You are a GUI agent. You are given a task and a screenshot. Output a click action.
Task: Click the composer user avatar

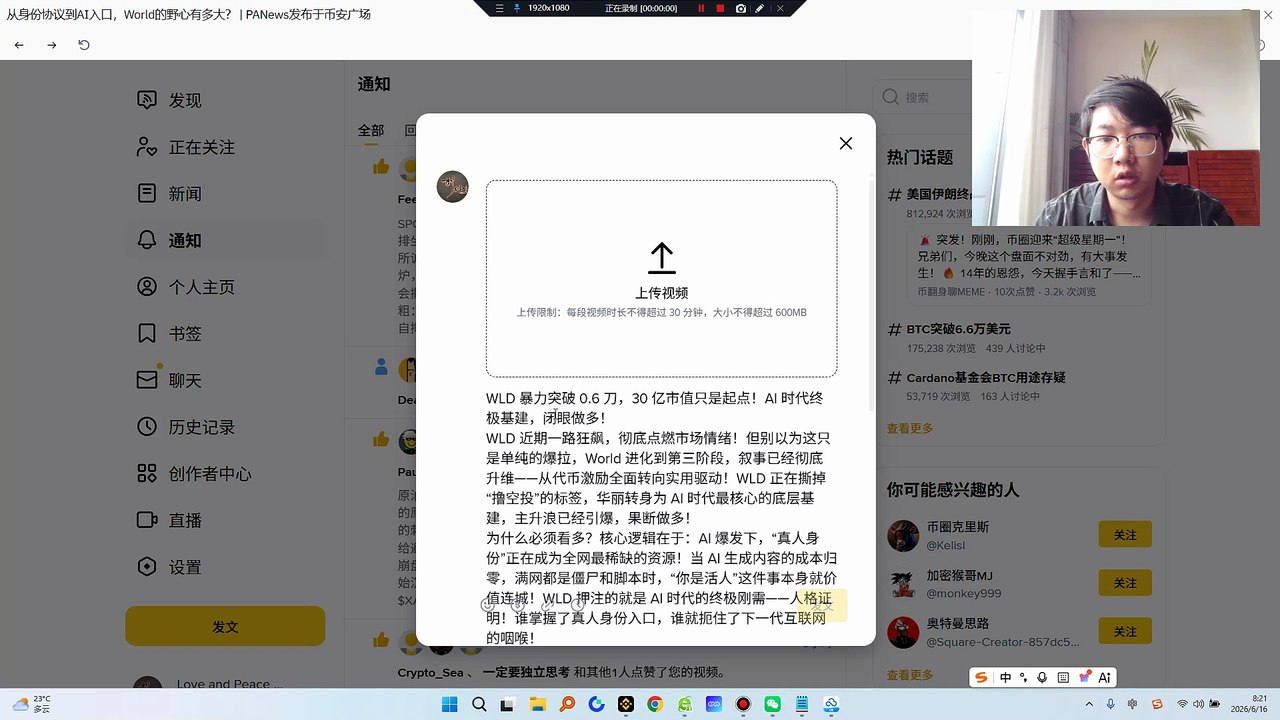453,187
